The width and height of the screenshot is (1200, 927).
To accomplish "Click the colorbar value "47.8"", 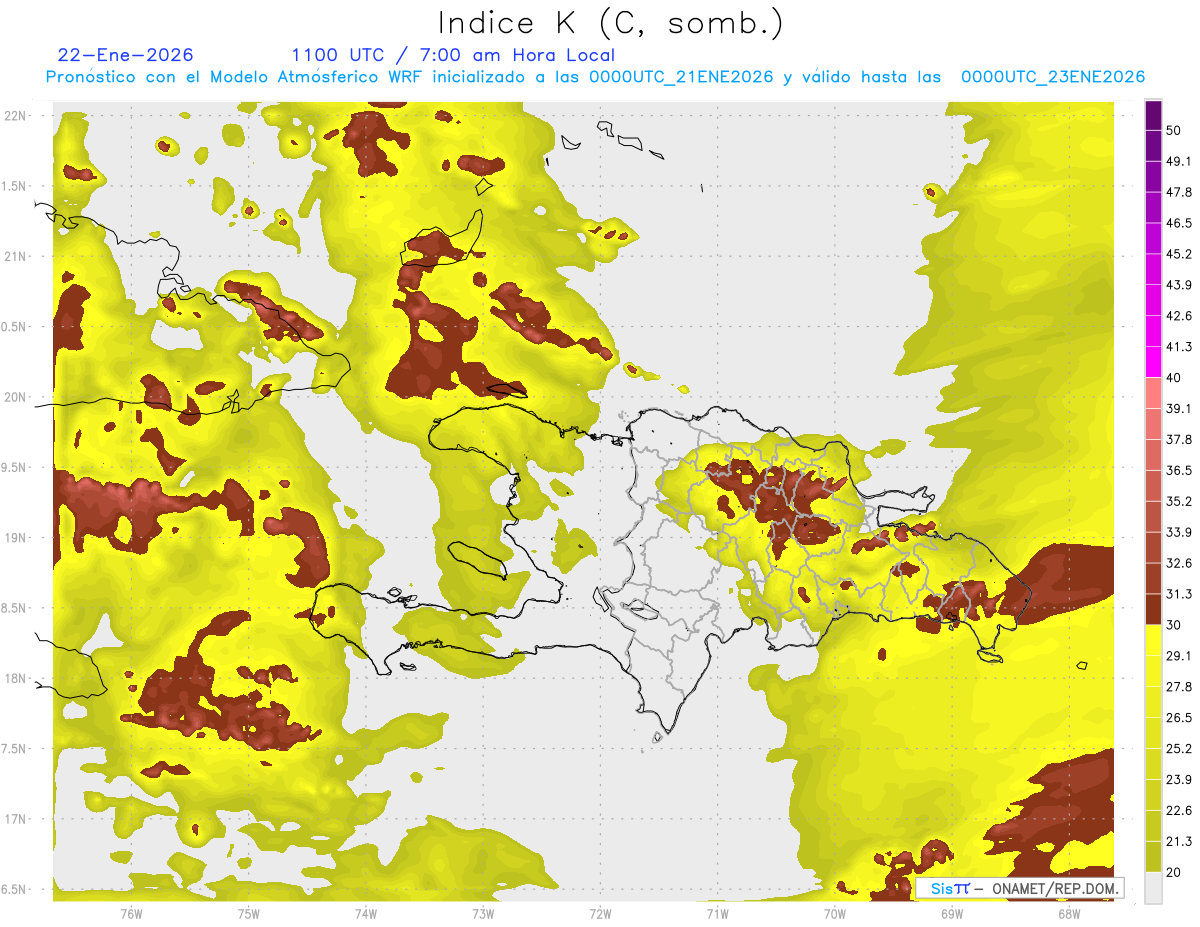I will coord(1179,192).
